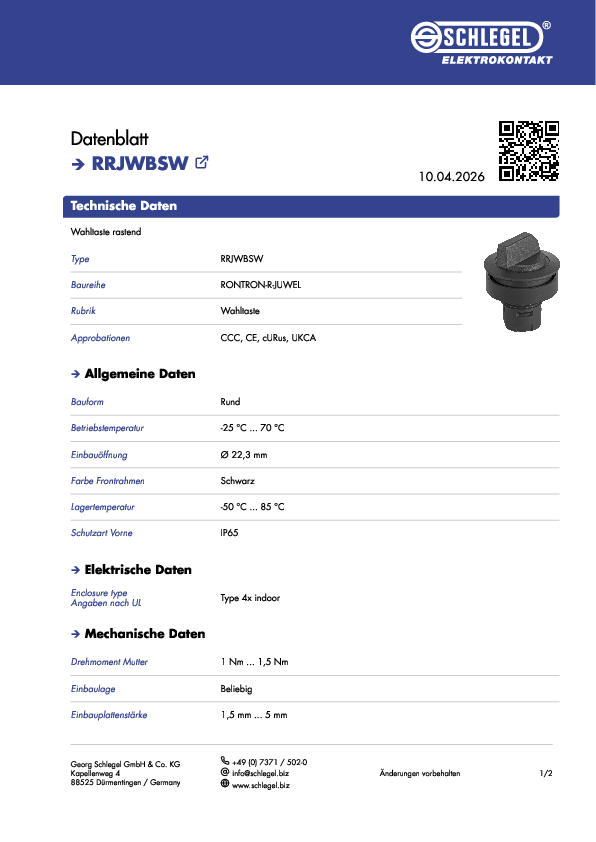Open the www.schlegel.biz website link
Screen dimensions: 596x842
[261, 785]
